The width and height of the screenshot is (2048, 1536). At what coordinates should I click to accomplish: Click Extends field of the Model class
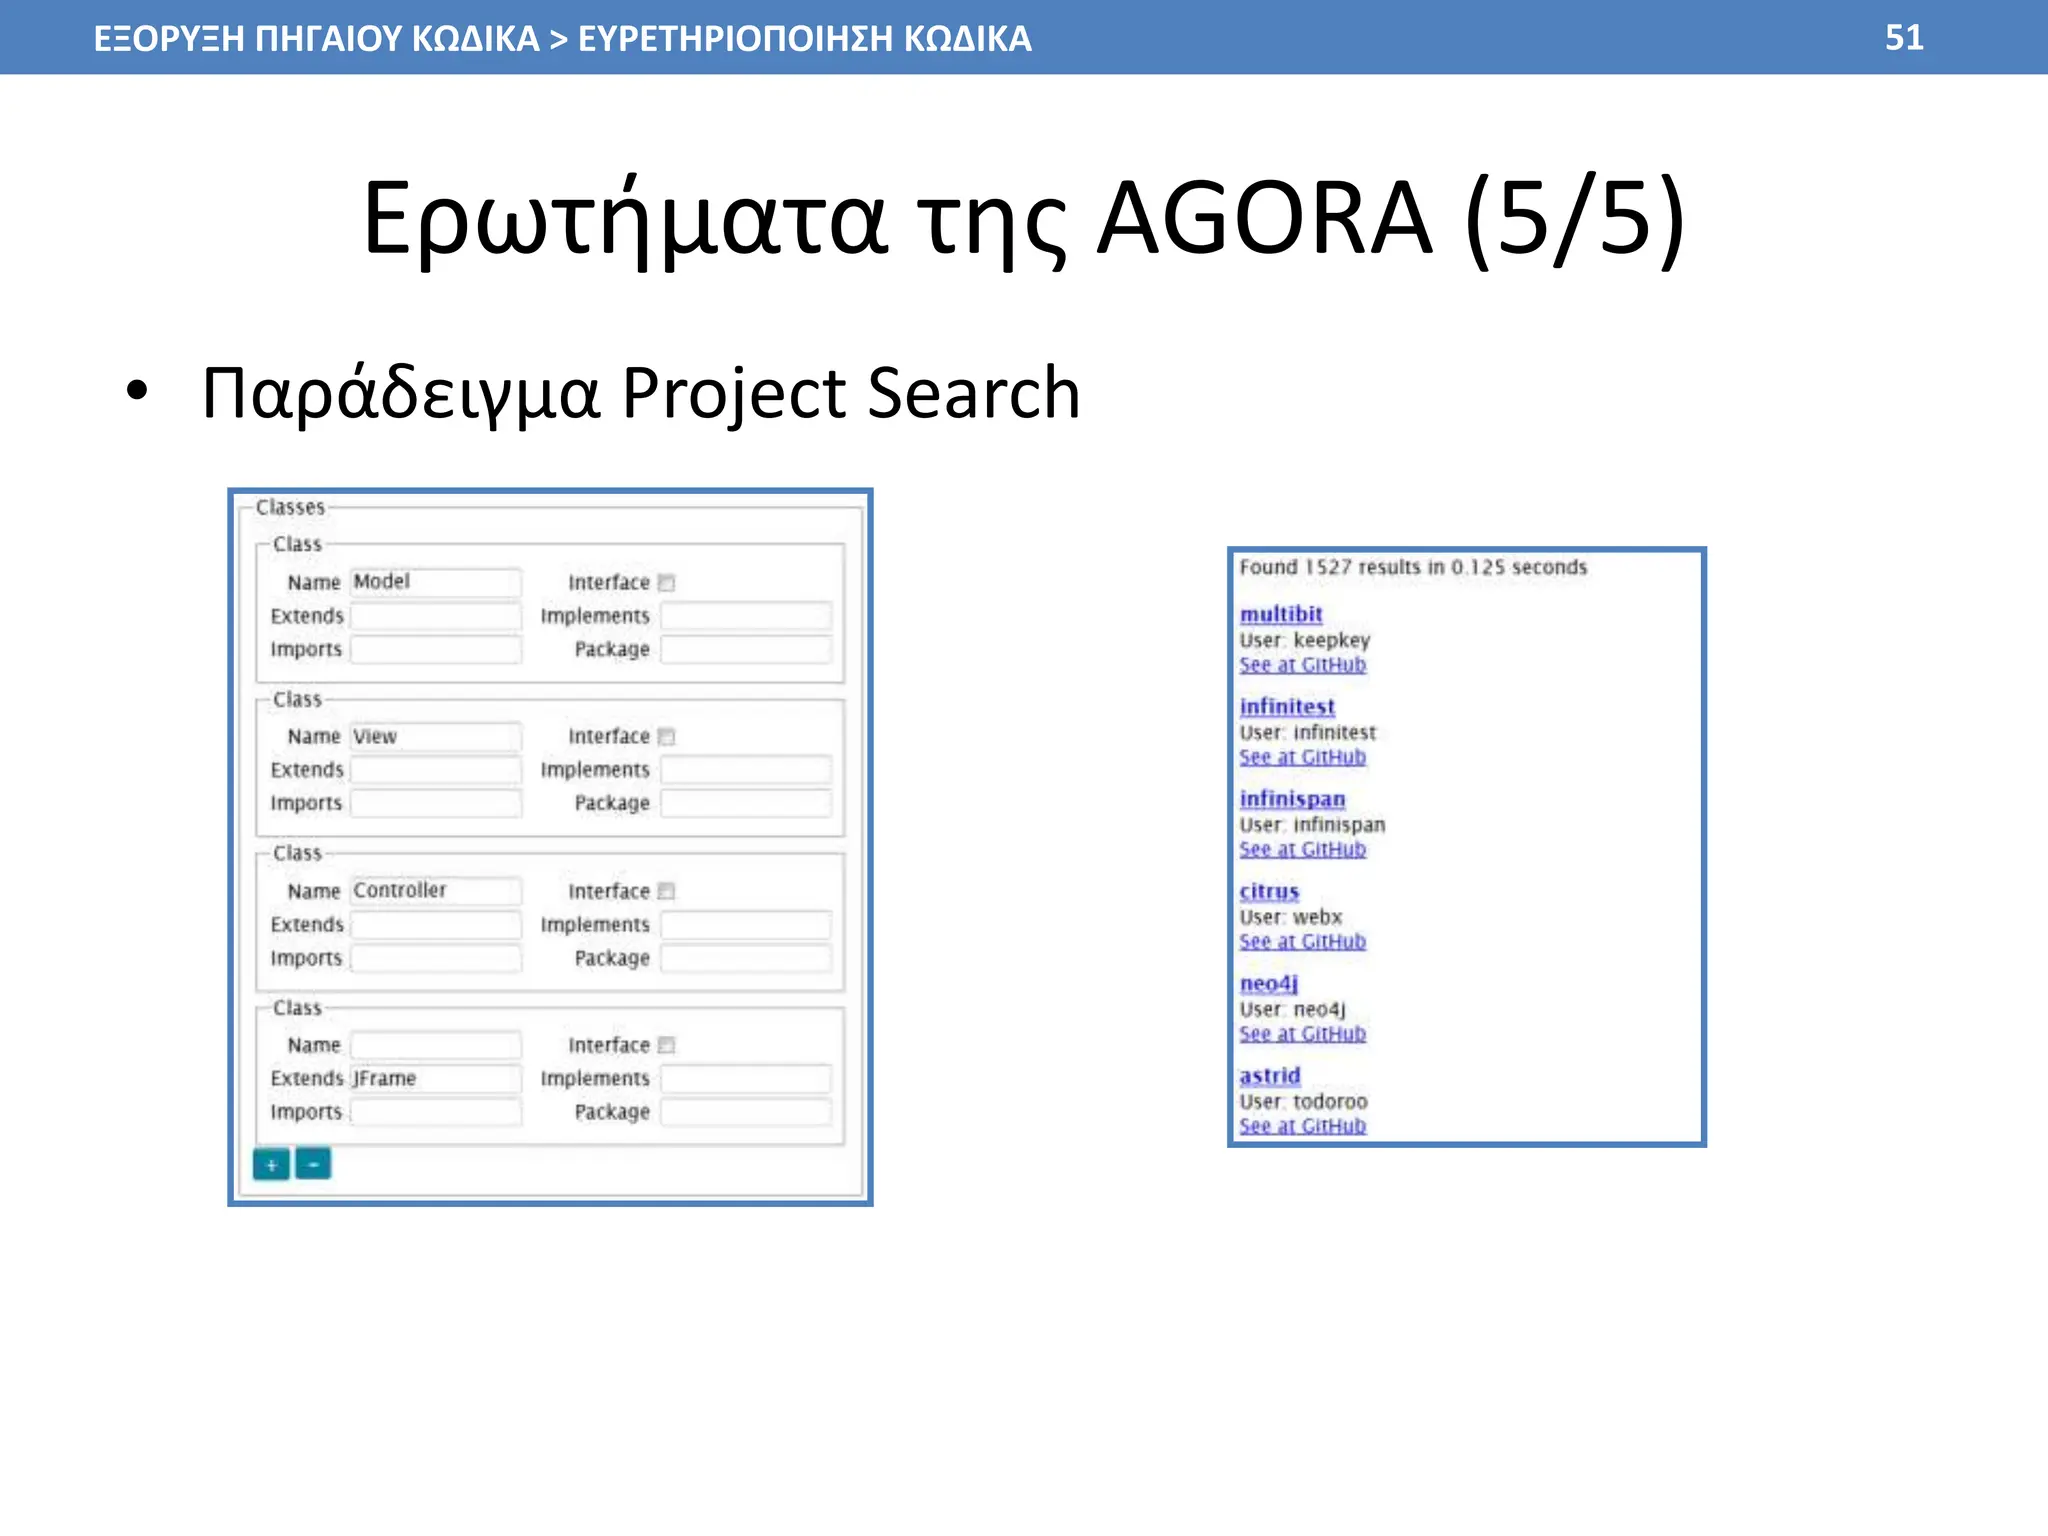pos(435,616)
